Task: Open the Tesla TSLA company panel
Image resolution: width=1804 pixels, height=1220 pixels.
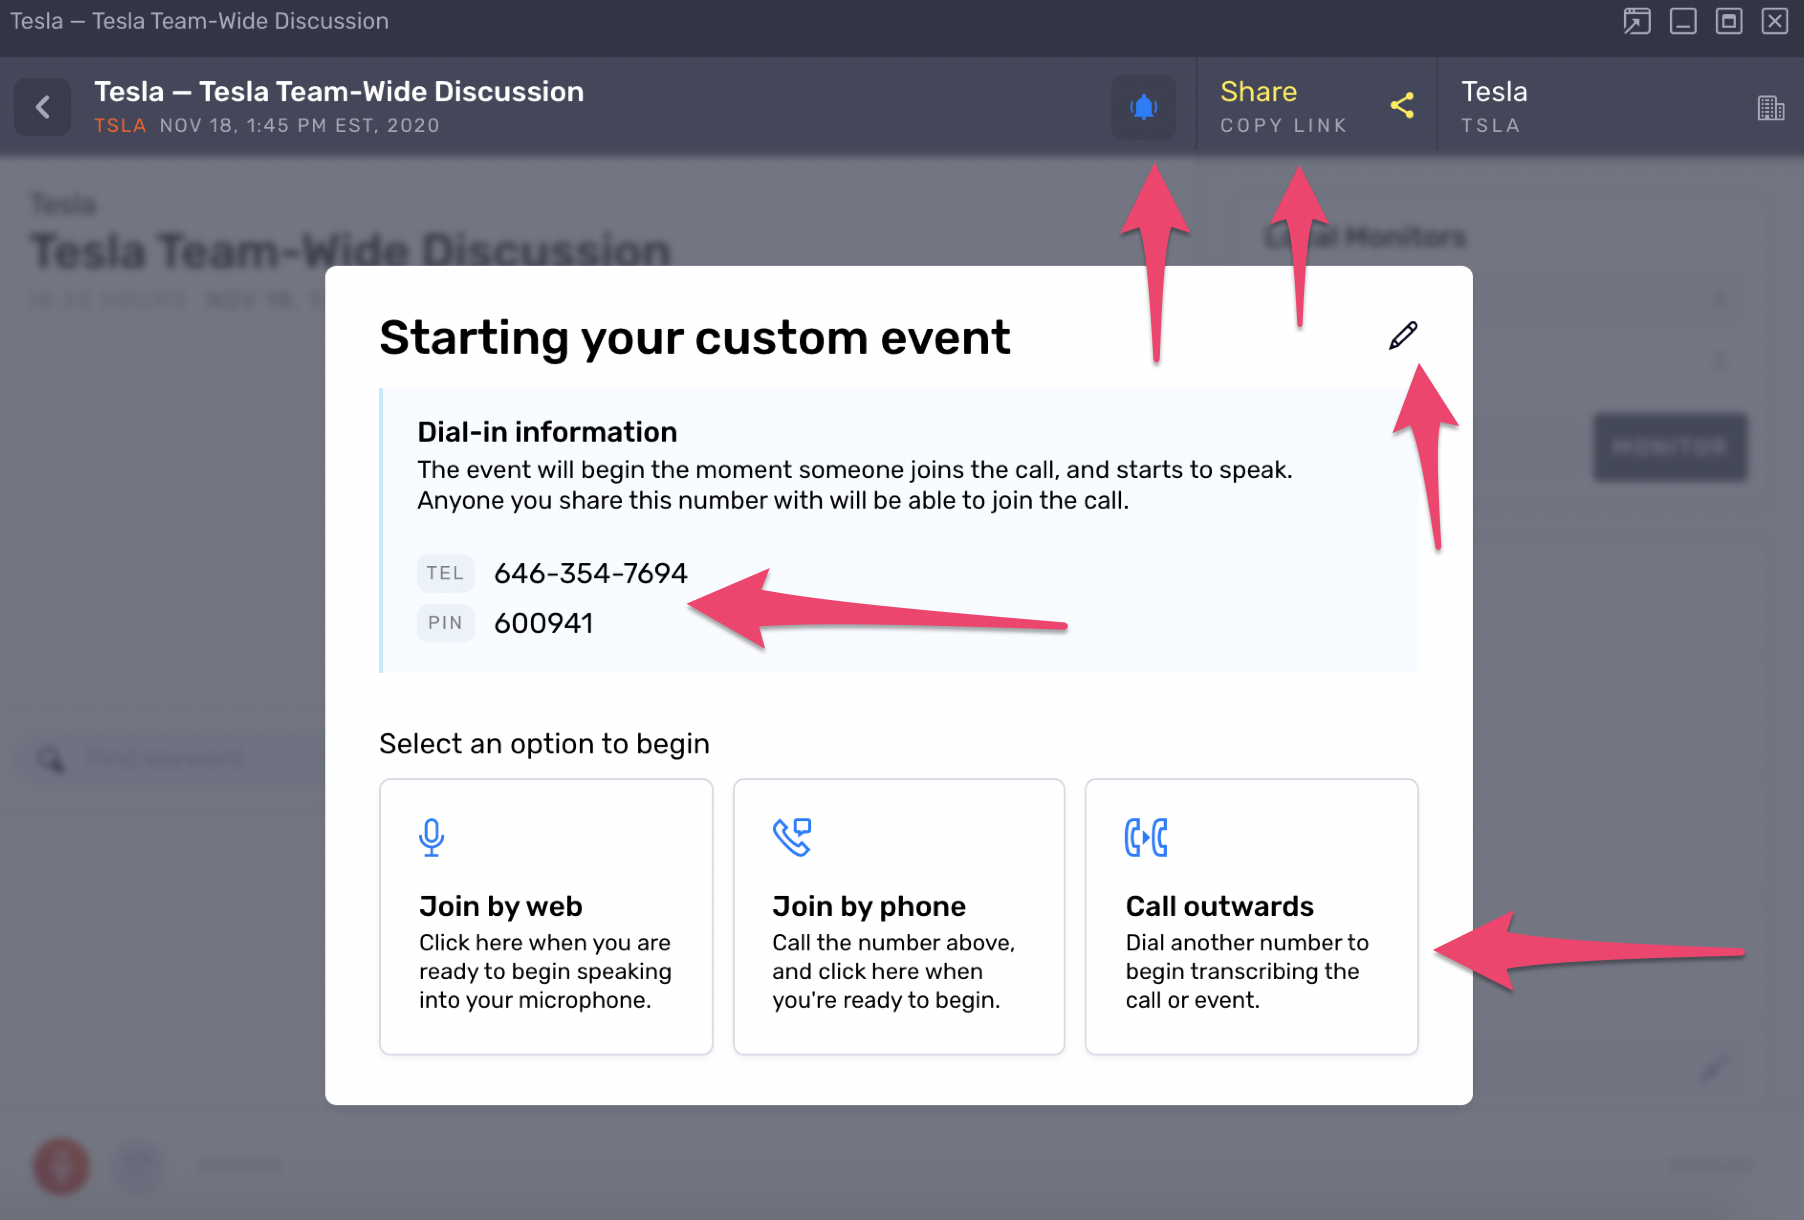Action: point(1620,106)
